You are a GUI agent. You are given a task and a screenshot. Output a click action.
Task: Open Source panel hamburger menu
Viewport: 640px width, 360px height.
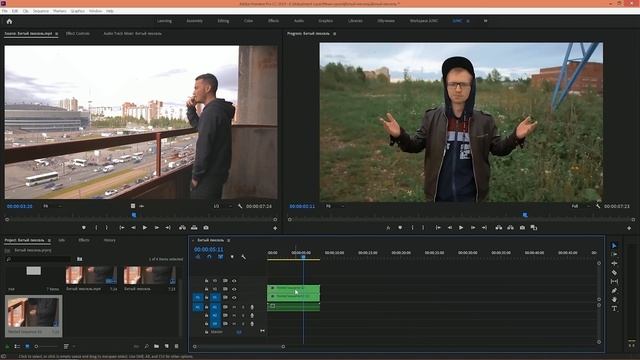coord(57,33)
